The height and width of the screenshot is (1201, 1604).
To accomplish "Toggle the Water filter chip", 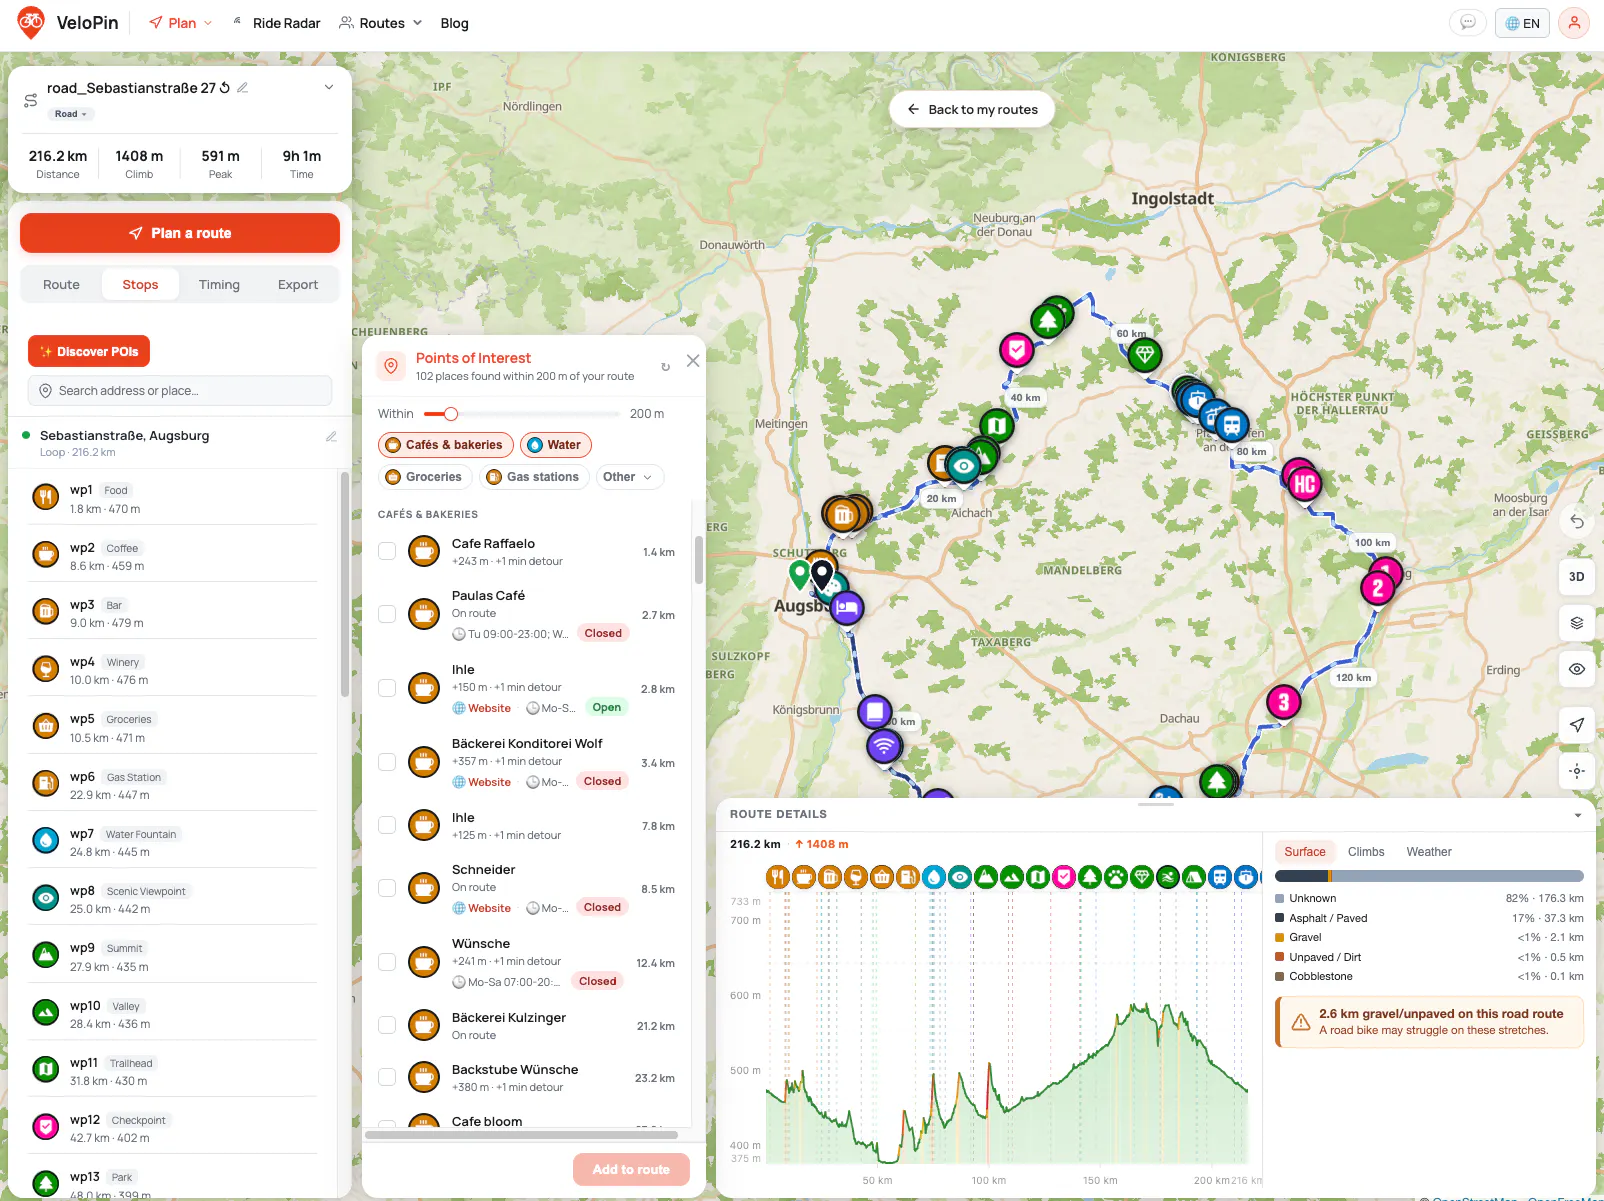I will (555, 445).
